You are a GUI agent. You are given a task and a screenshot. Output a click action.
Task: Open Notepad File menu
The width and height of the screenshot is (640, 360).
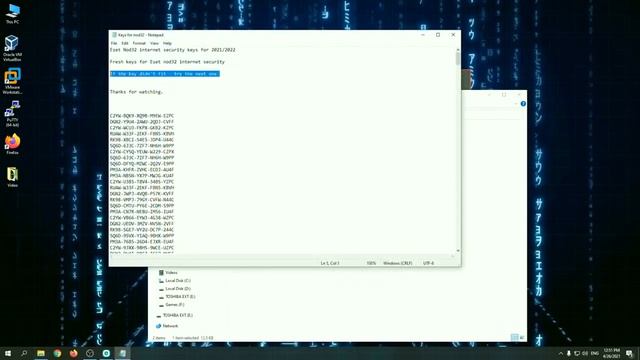114,43
